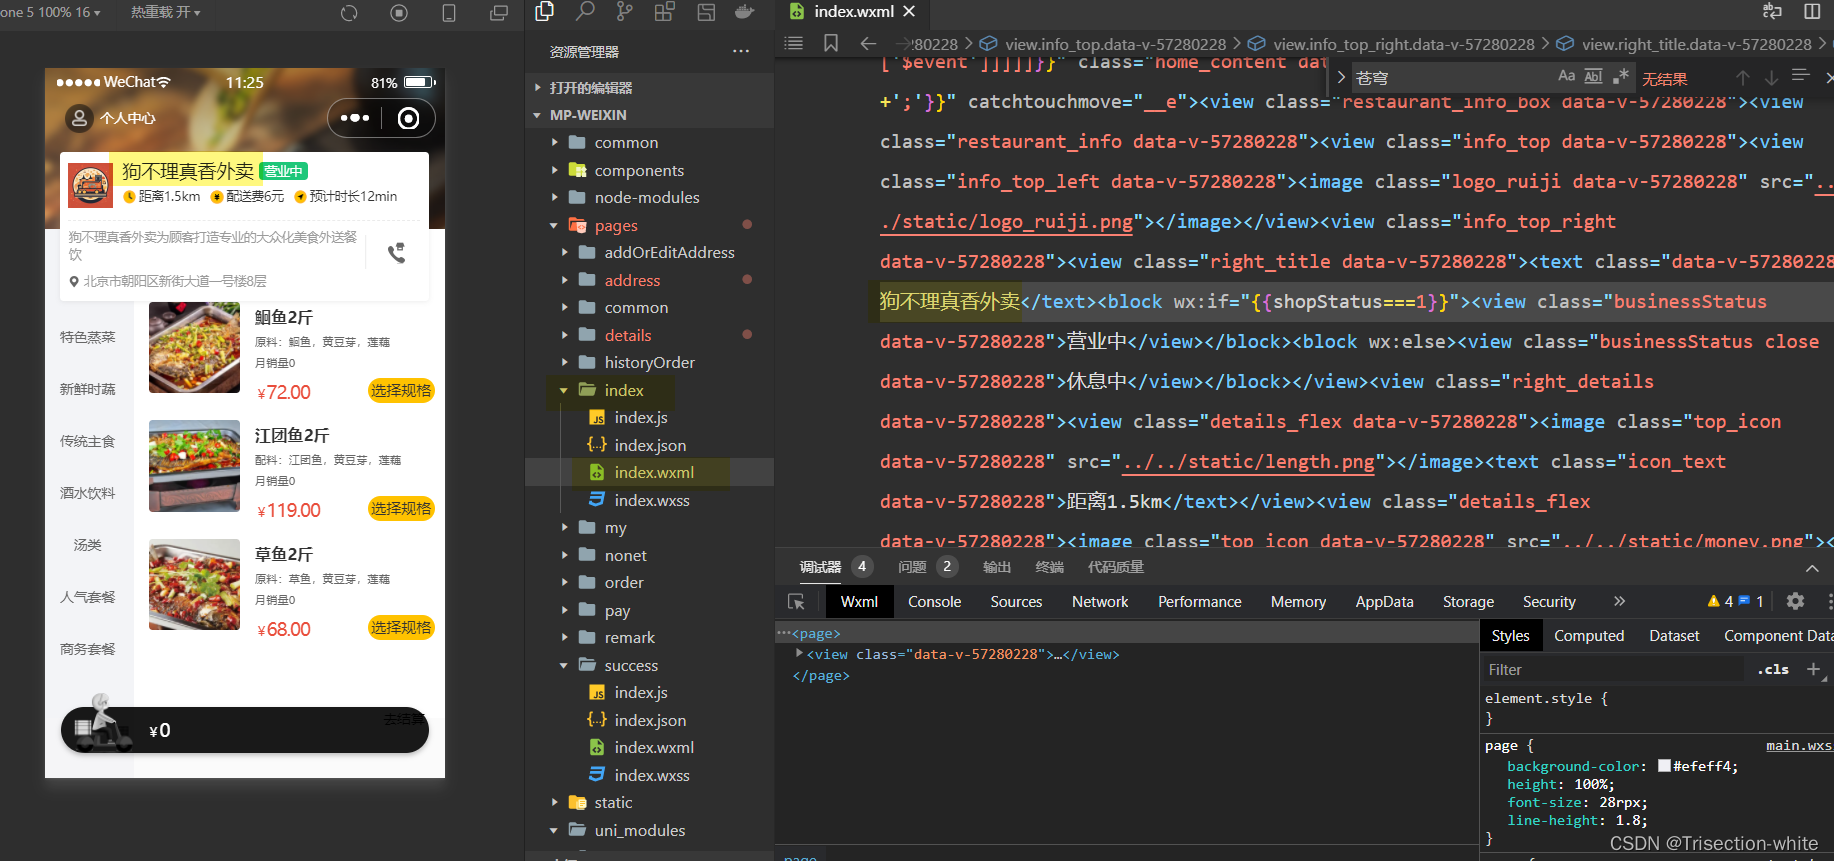Open the Source Control branch icon

point(624,12)
